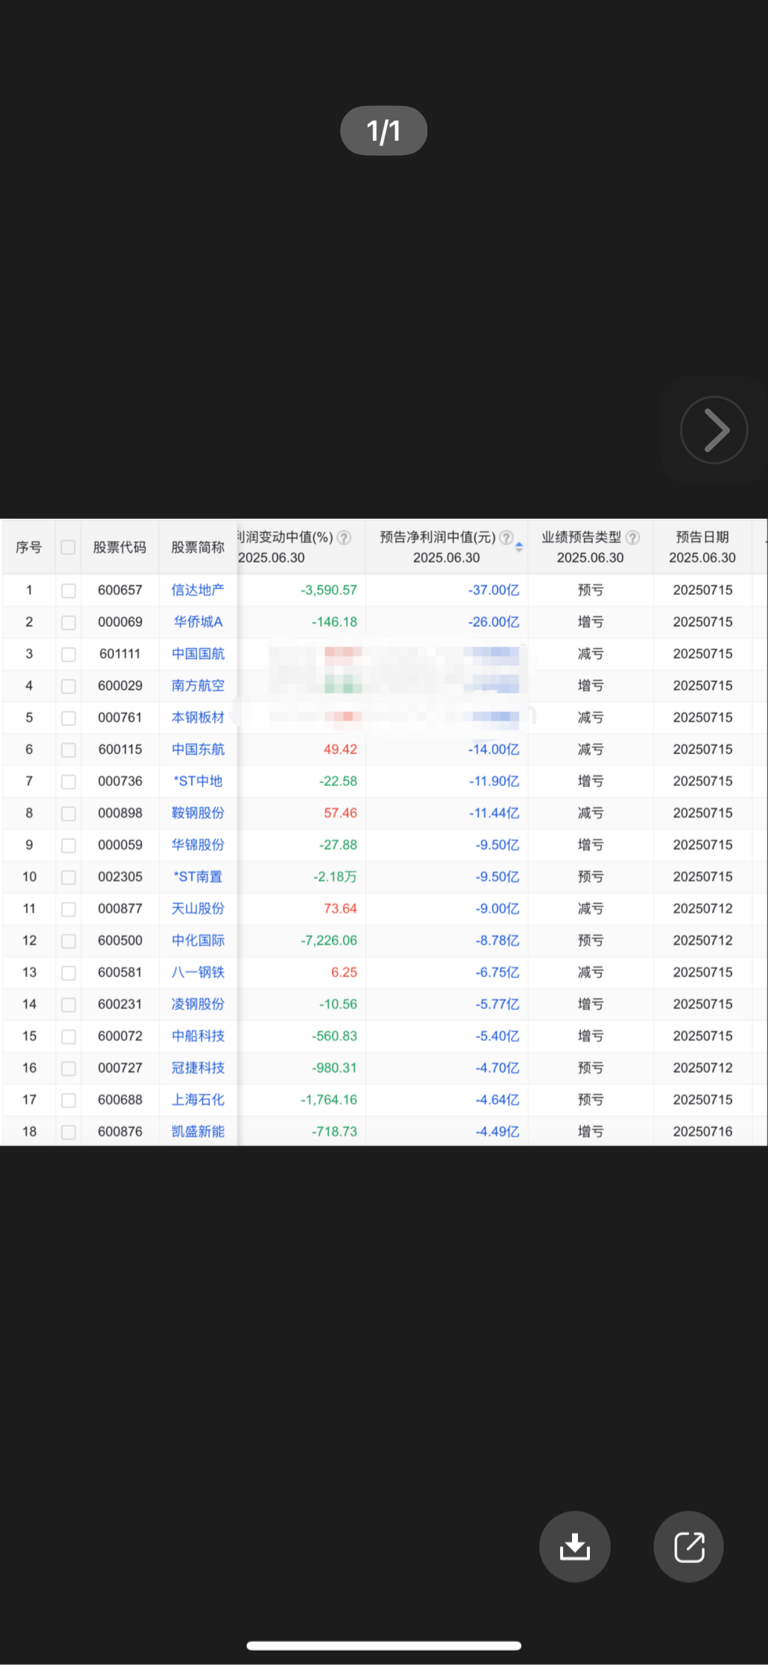Select the -2.18万 change value
The image size is (768, 1665).
(x=335, y=877)
